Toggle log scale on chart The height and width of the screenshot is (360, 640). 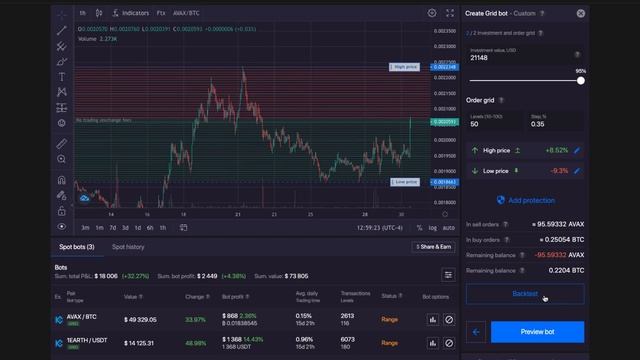click(433, 228)
